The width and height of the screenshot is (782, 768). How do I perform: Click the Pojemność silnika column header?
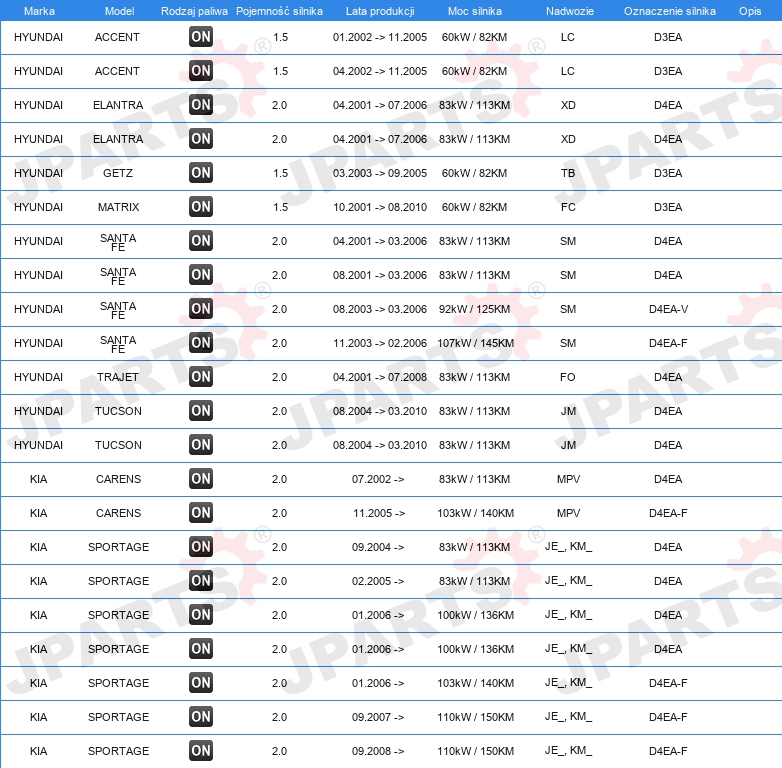(279, 11)
